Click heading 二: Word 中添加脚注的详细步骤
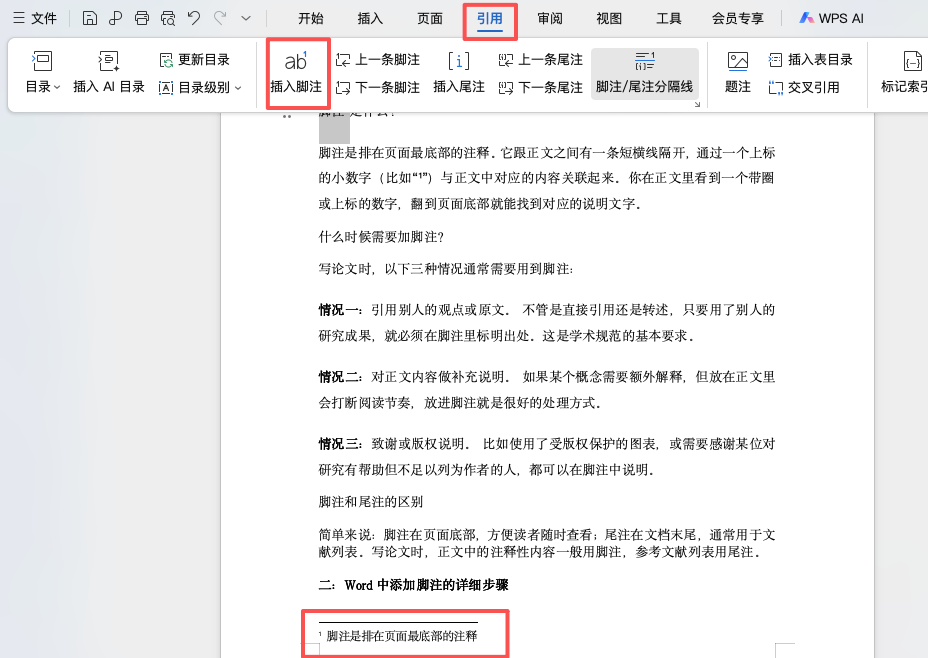This screenshot has height=658, width=928. [x=414, y=585]
